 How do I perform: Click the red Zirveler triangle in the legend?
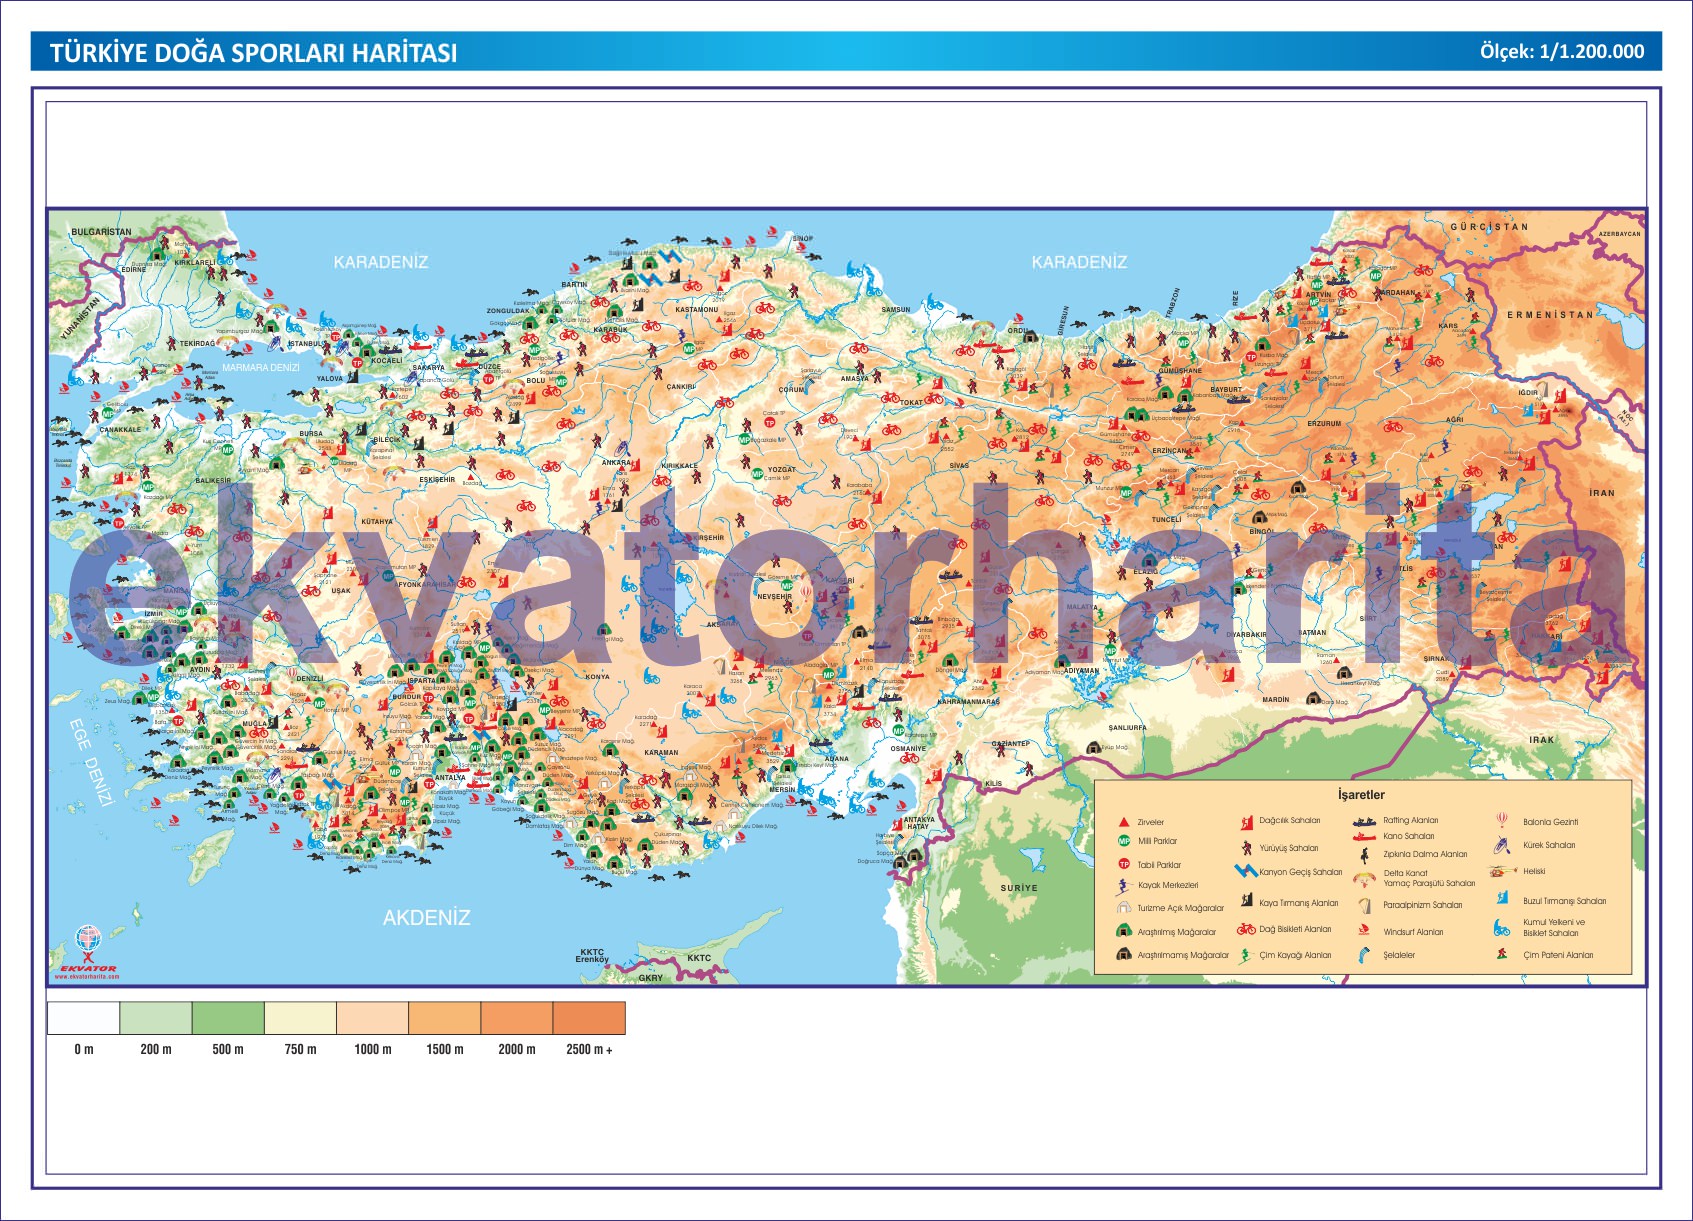click(x=1124, y=822)
